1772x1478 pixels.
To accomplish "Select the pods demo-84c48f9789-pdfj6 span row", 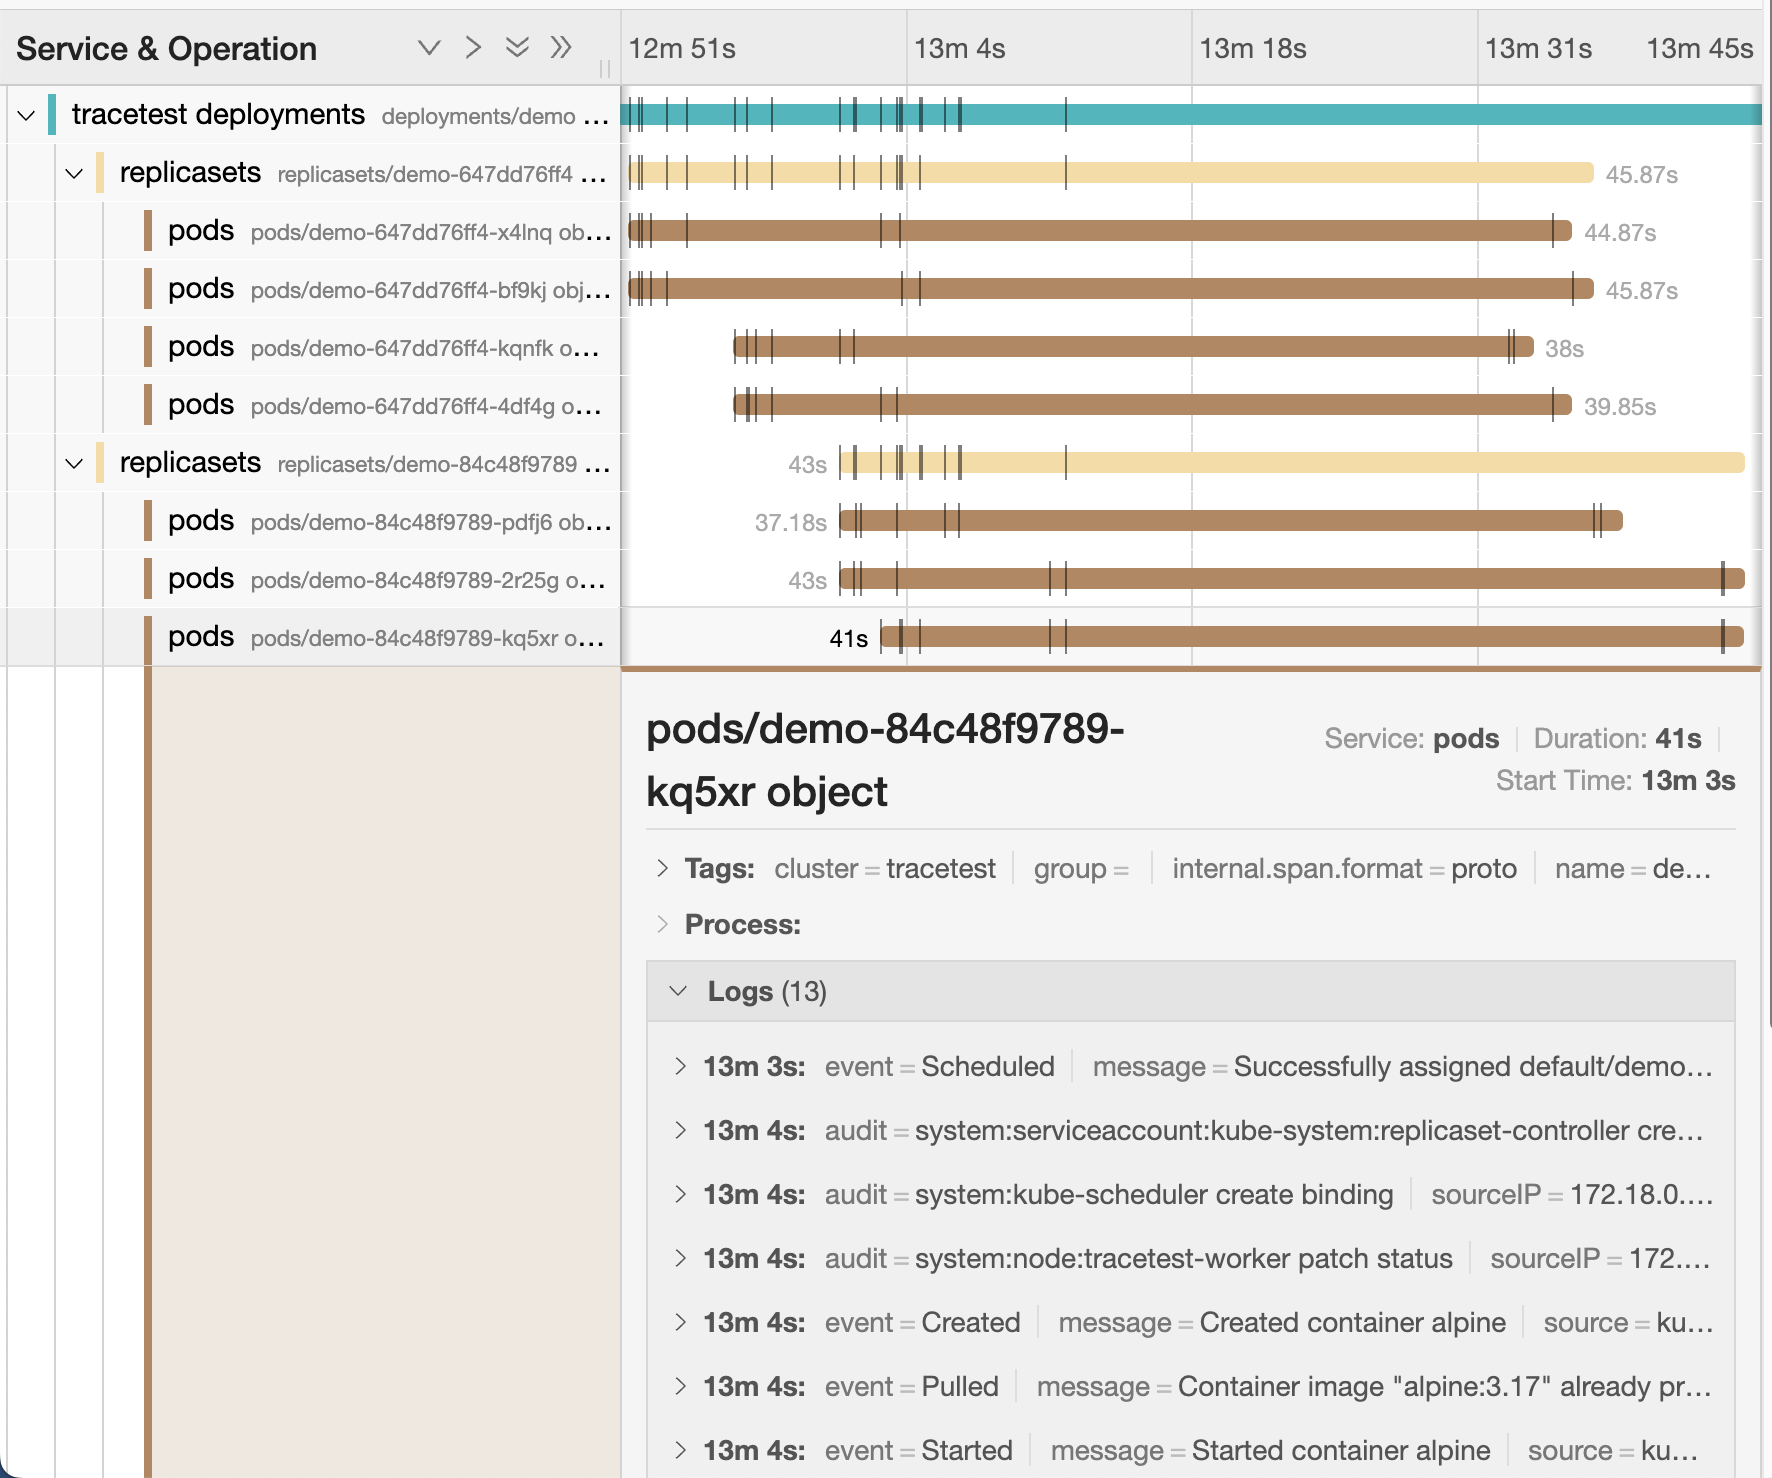I will pyautogui.click(x=380, y=521).
